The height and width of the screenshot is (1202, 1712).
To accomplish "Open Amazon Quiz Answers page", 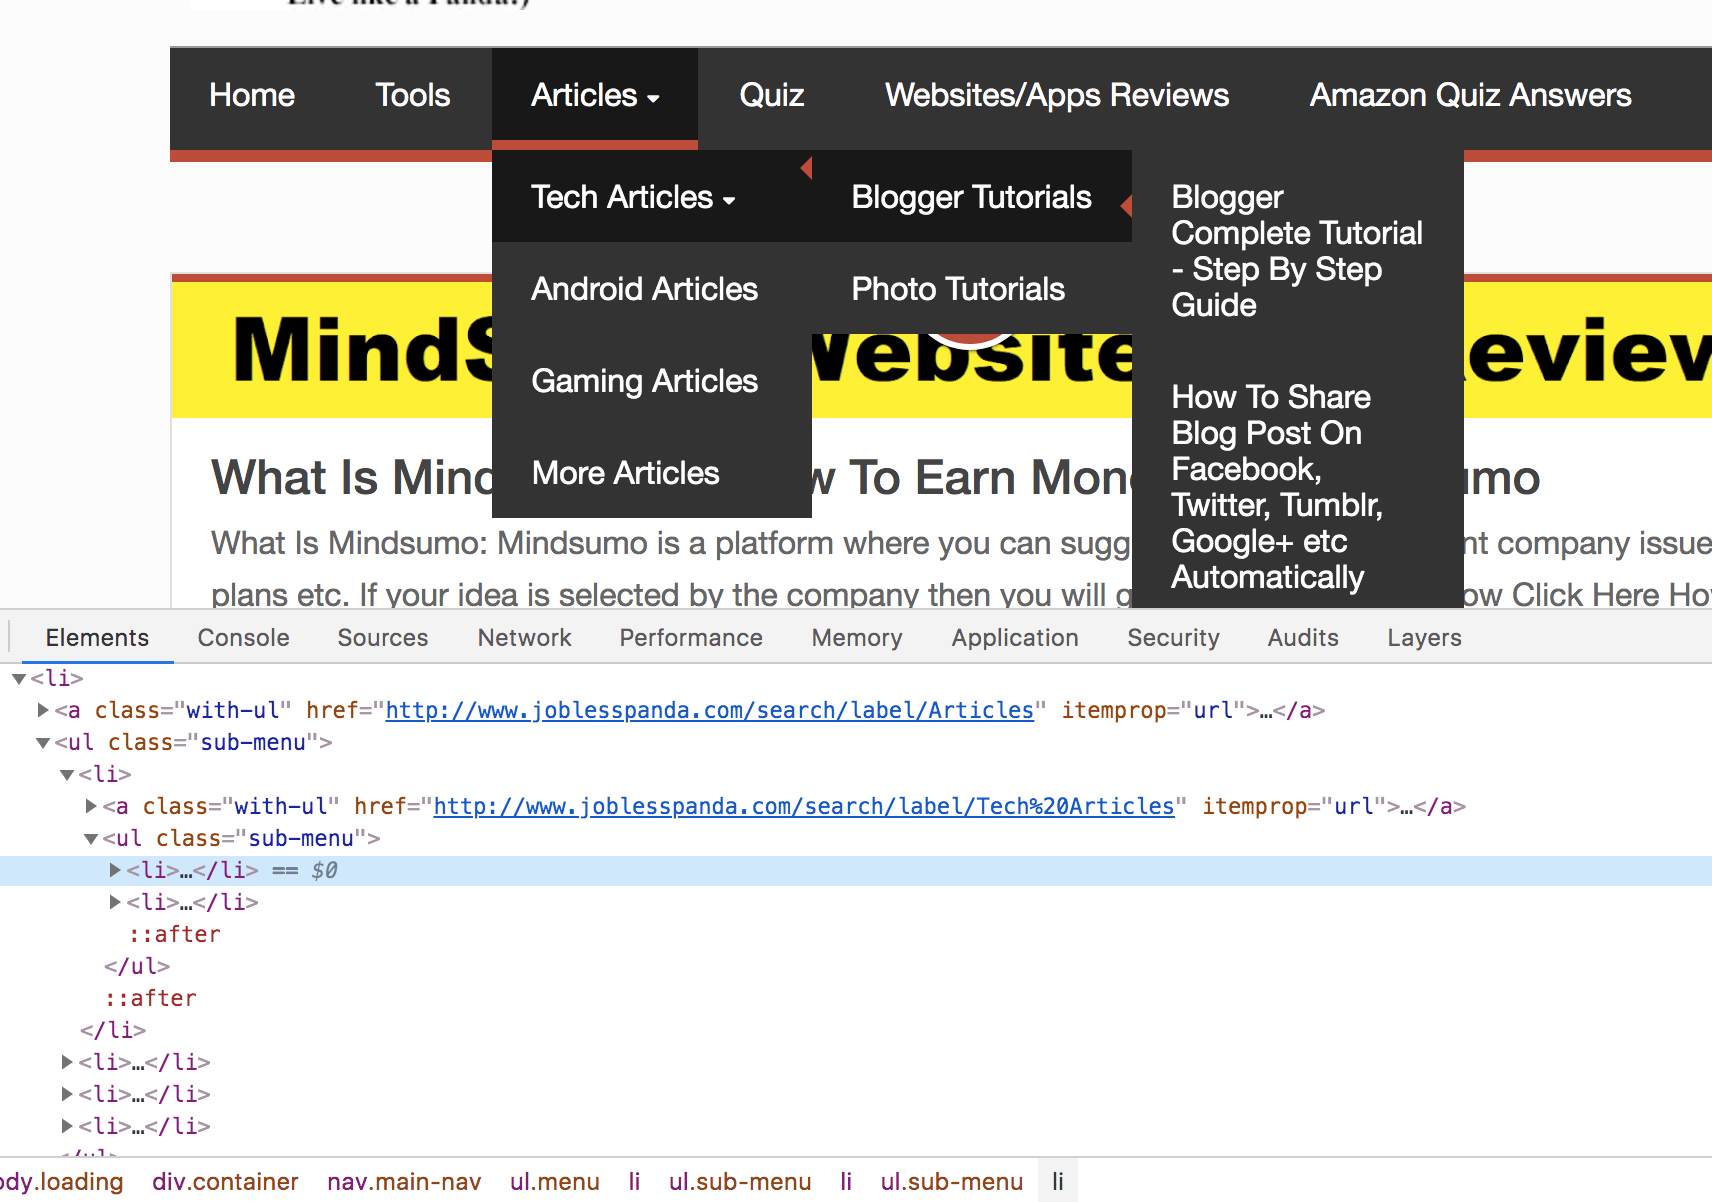I will click(x=1471, y=96).
